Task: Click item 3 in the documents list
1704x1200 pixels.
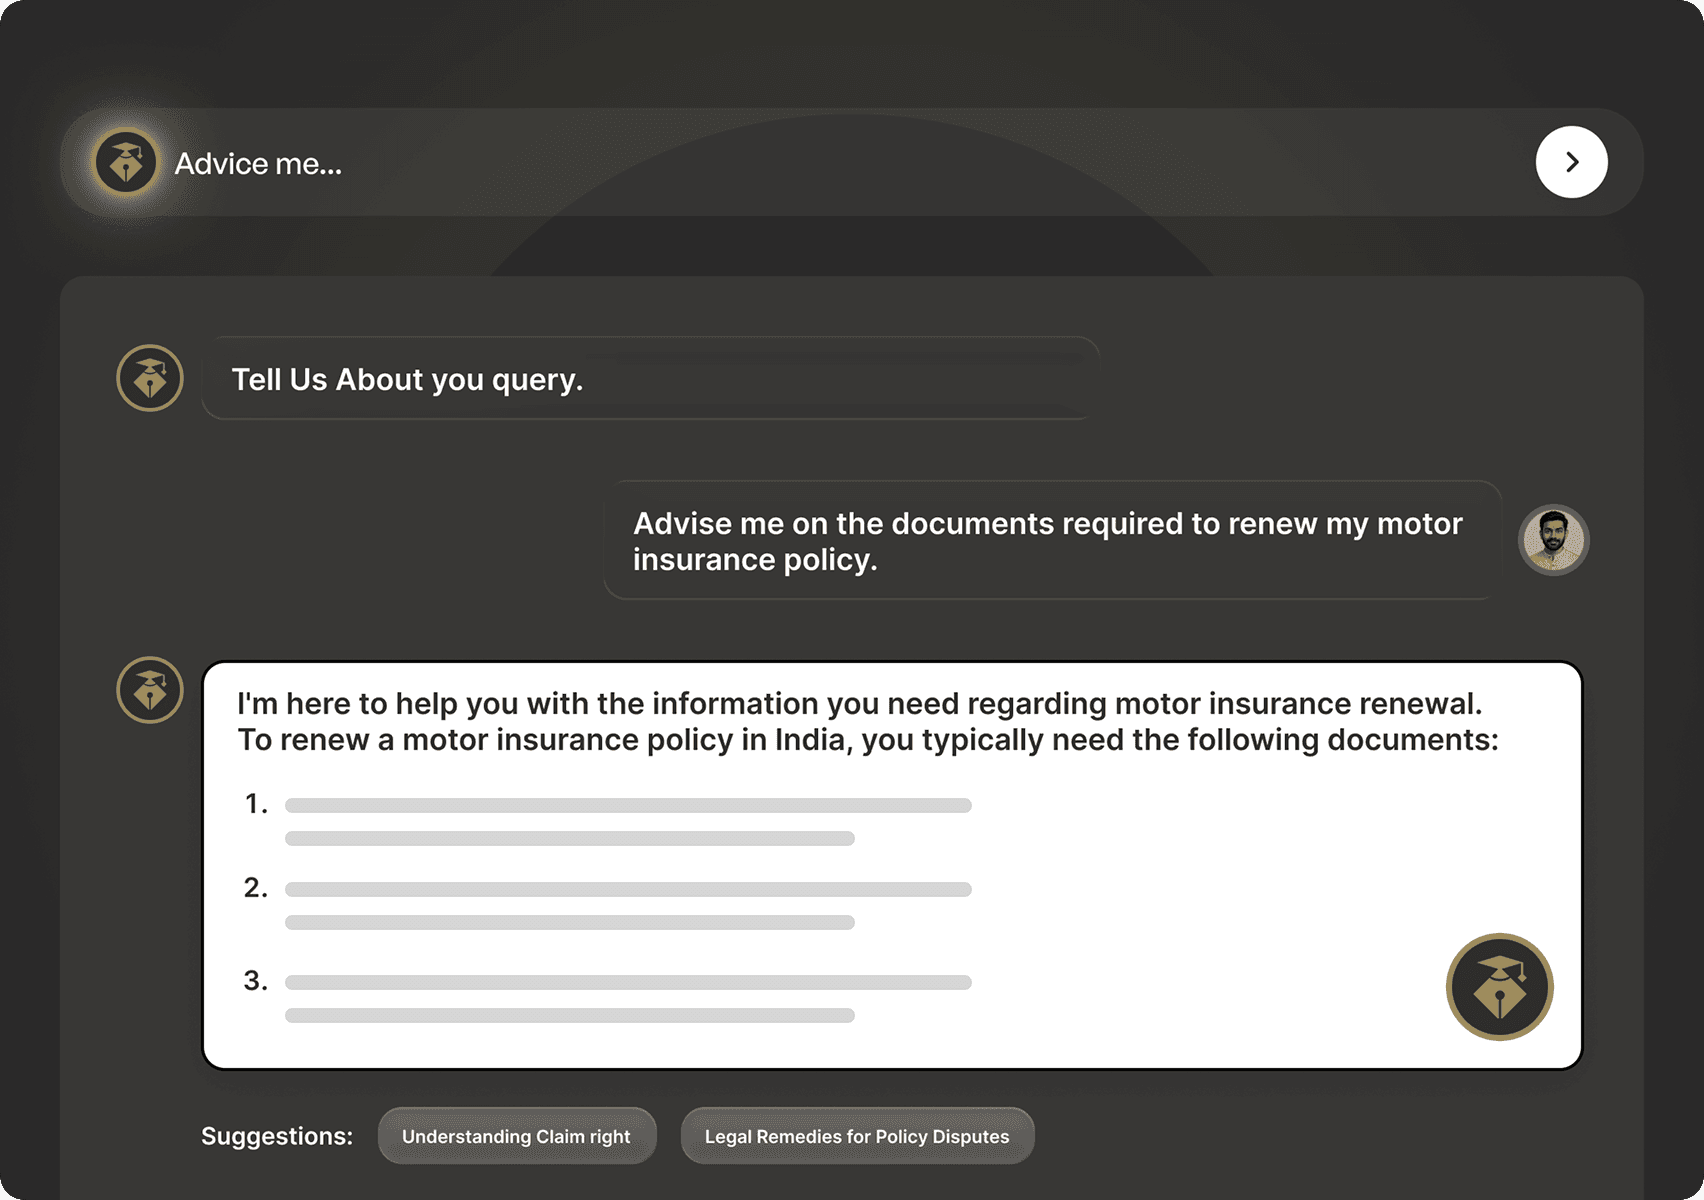Action: pyautogui.click(x=628, y=981)
